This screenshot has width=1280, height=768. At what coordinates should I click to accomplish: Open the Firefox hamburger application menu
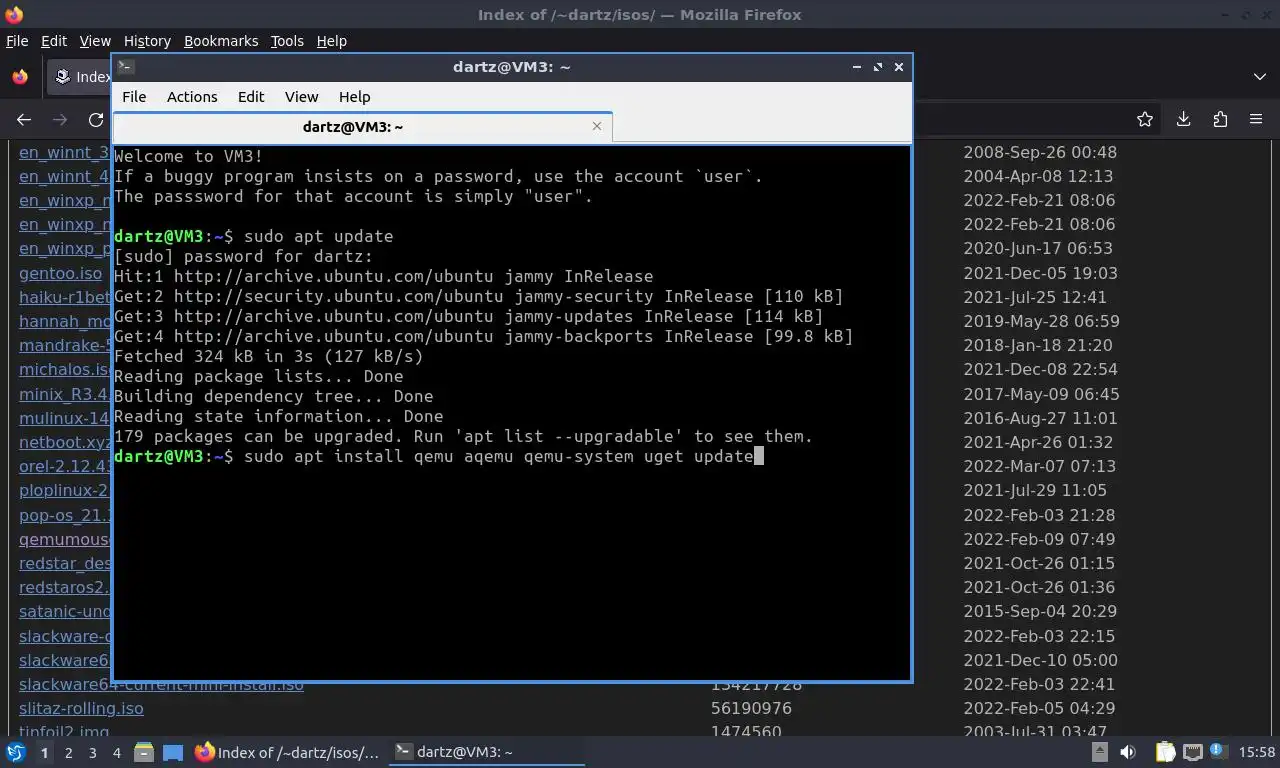1256,120
